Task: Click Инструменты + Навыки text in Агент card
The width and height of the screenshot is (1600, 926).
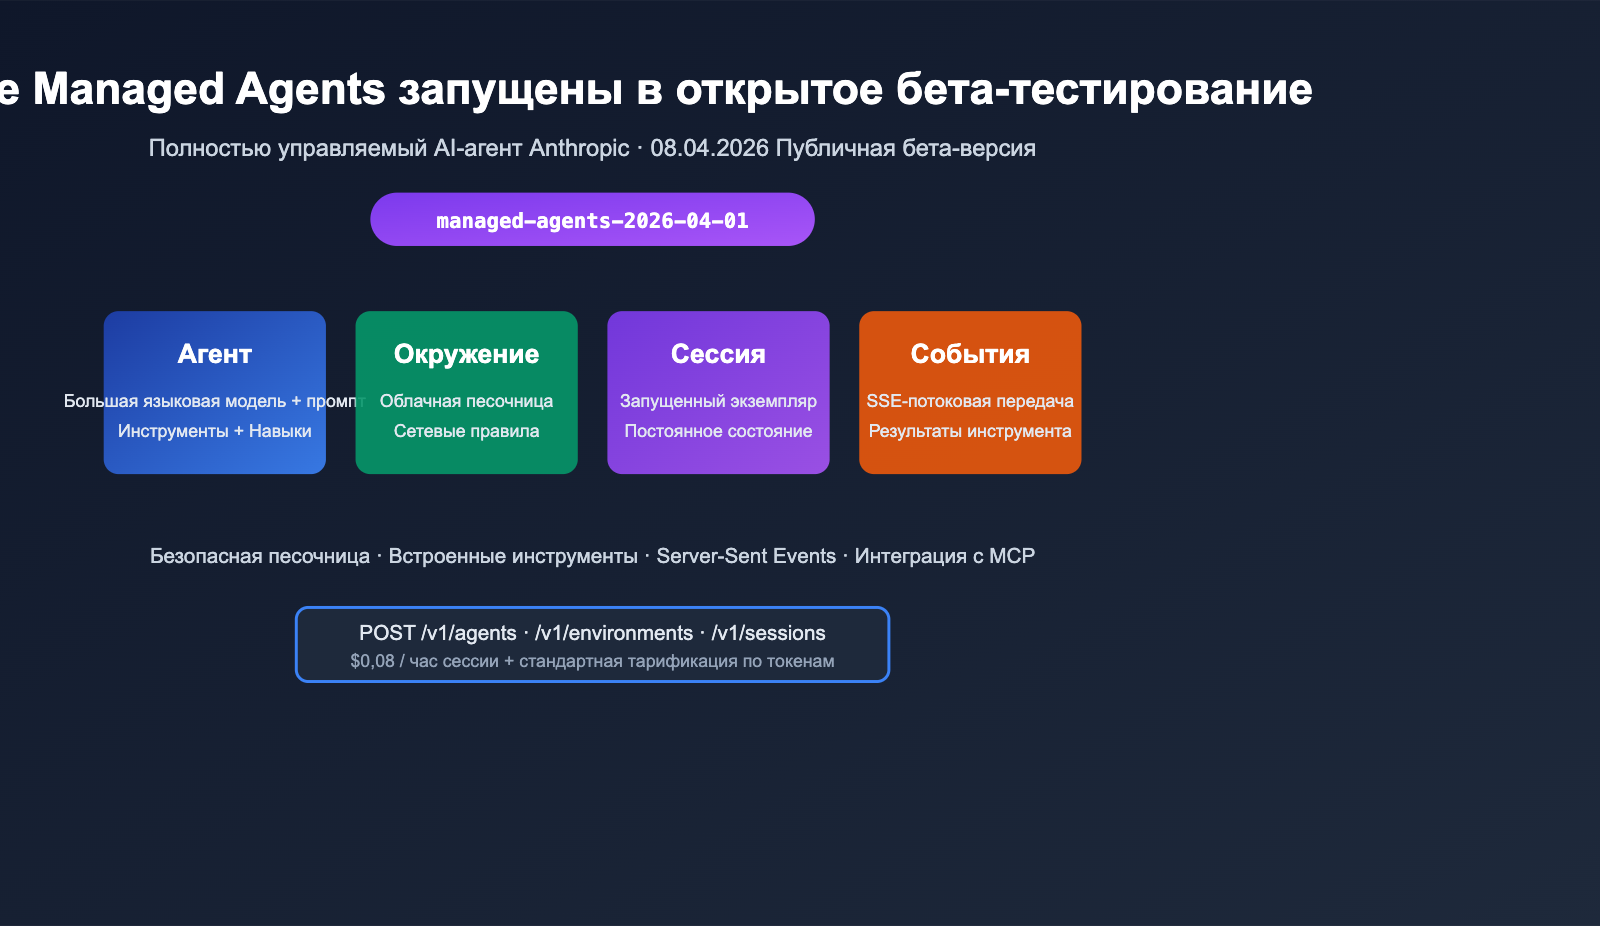Action: coord(214,431)
